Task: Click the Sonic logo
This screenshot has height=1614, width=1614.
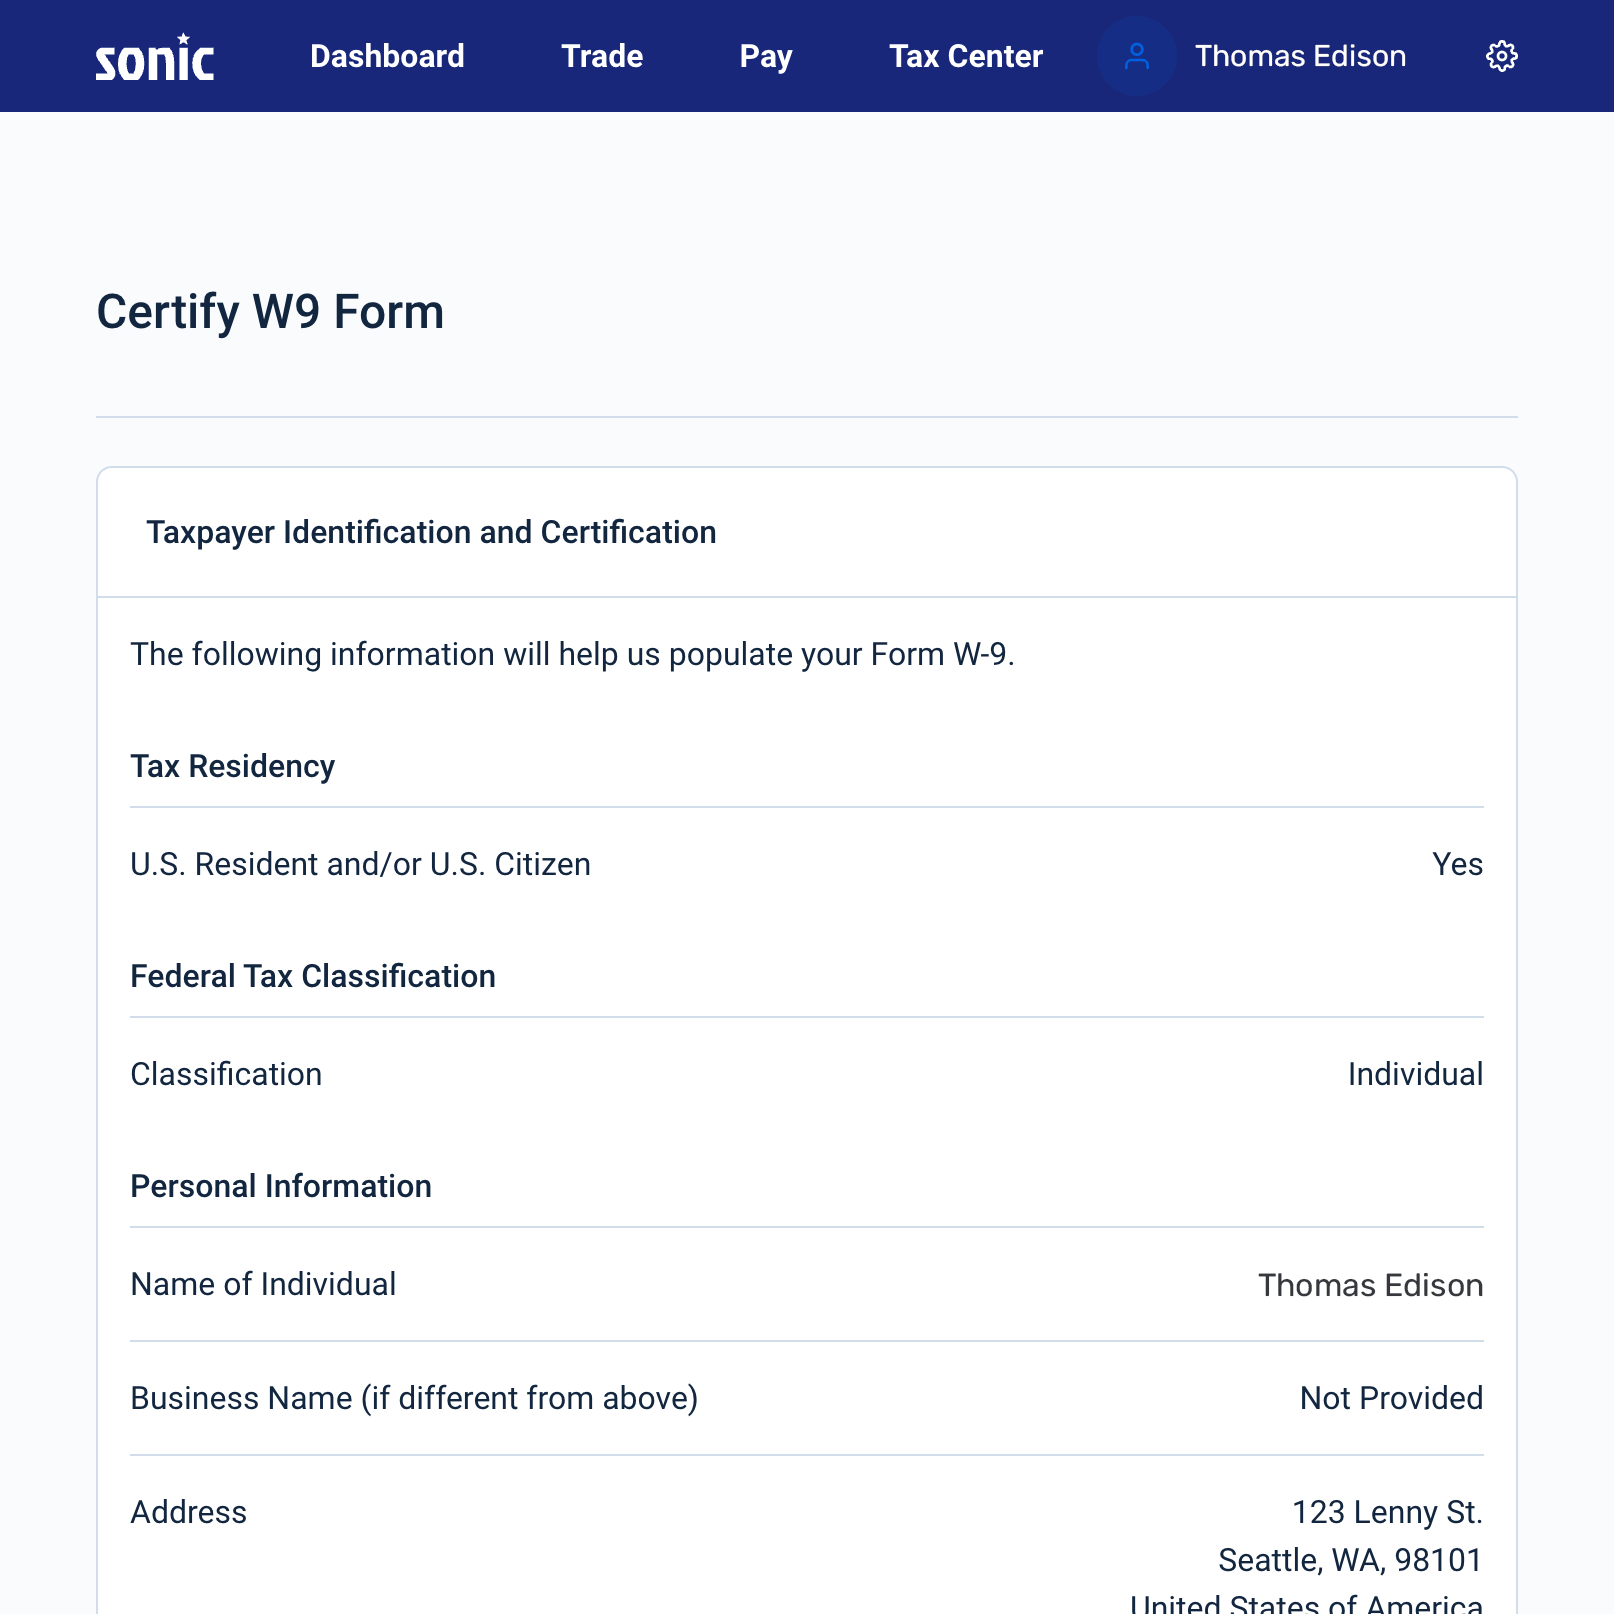Action: (x=154, y=58)
